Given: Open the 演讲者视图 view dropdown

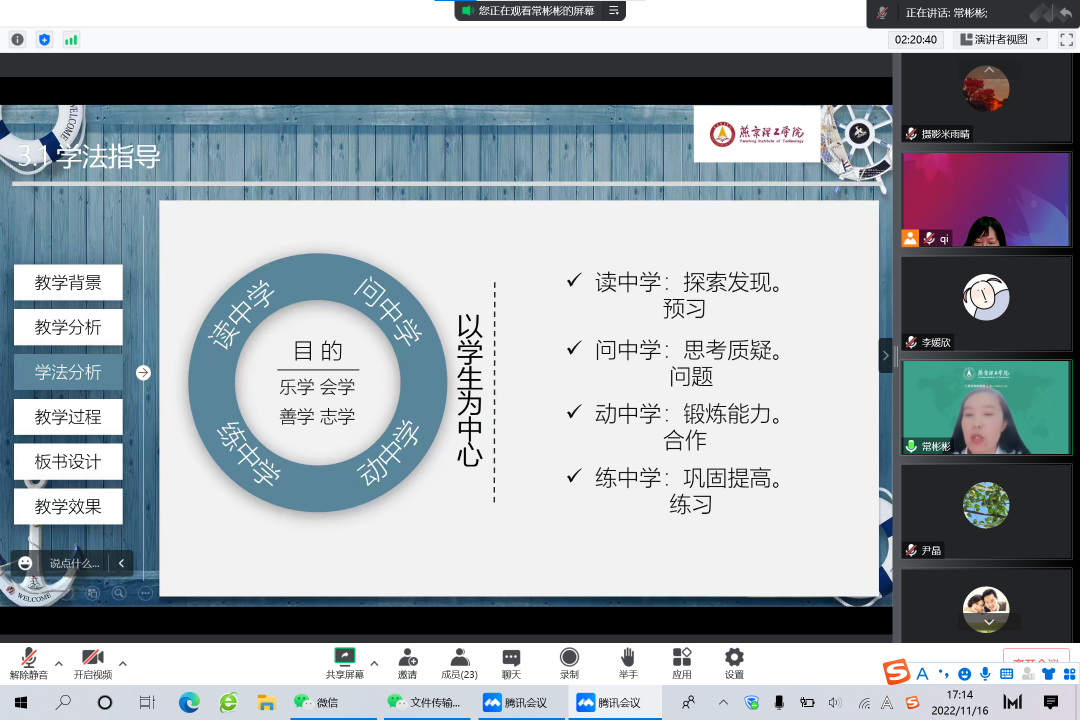Looking at the screenshot, I should click(1001, 40).
